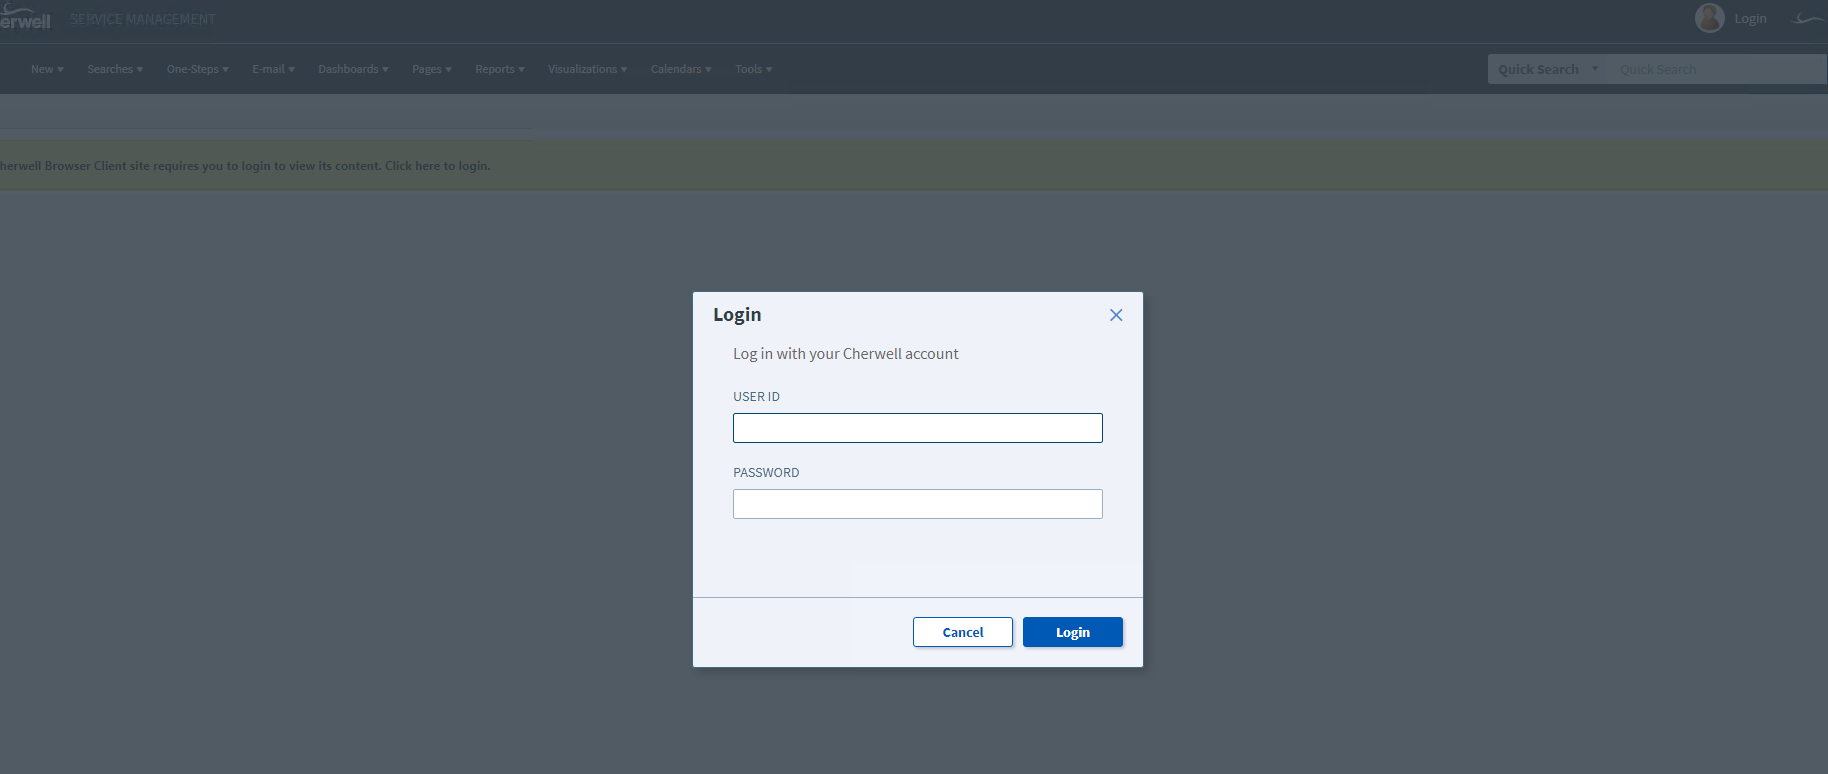Open the Reports menu
This screenshot has height=774, width=1828.
pos(499,69)
